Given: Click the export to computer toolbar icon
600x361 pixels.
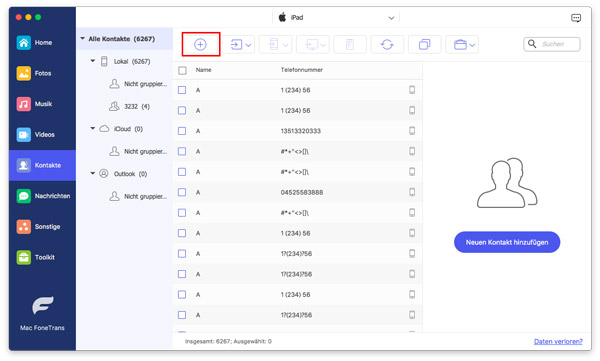Looking at the screenshot, I should 312,45.
